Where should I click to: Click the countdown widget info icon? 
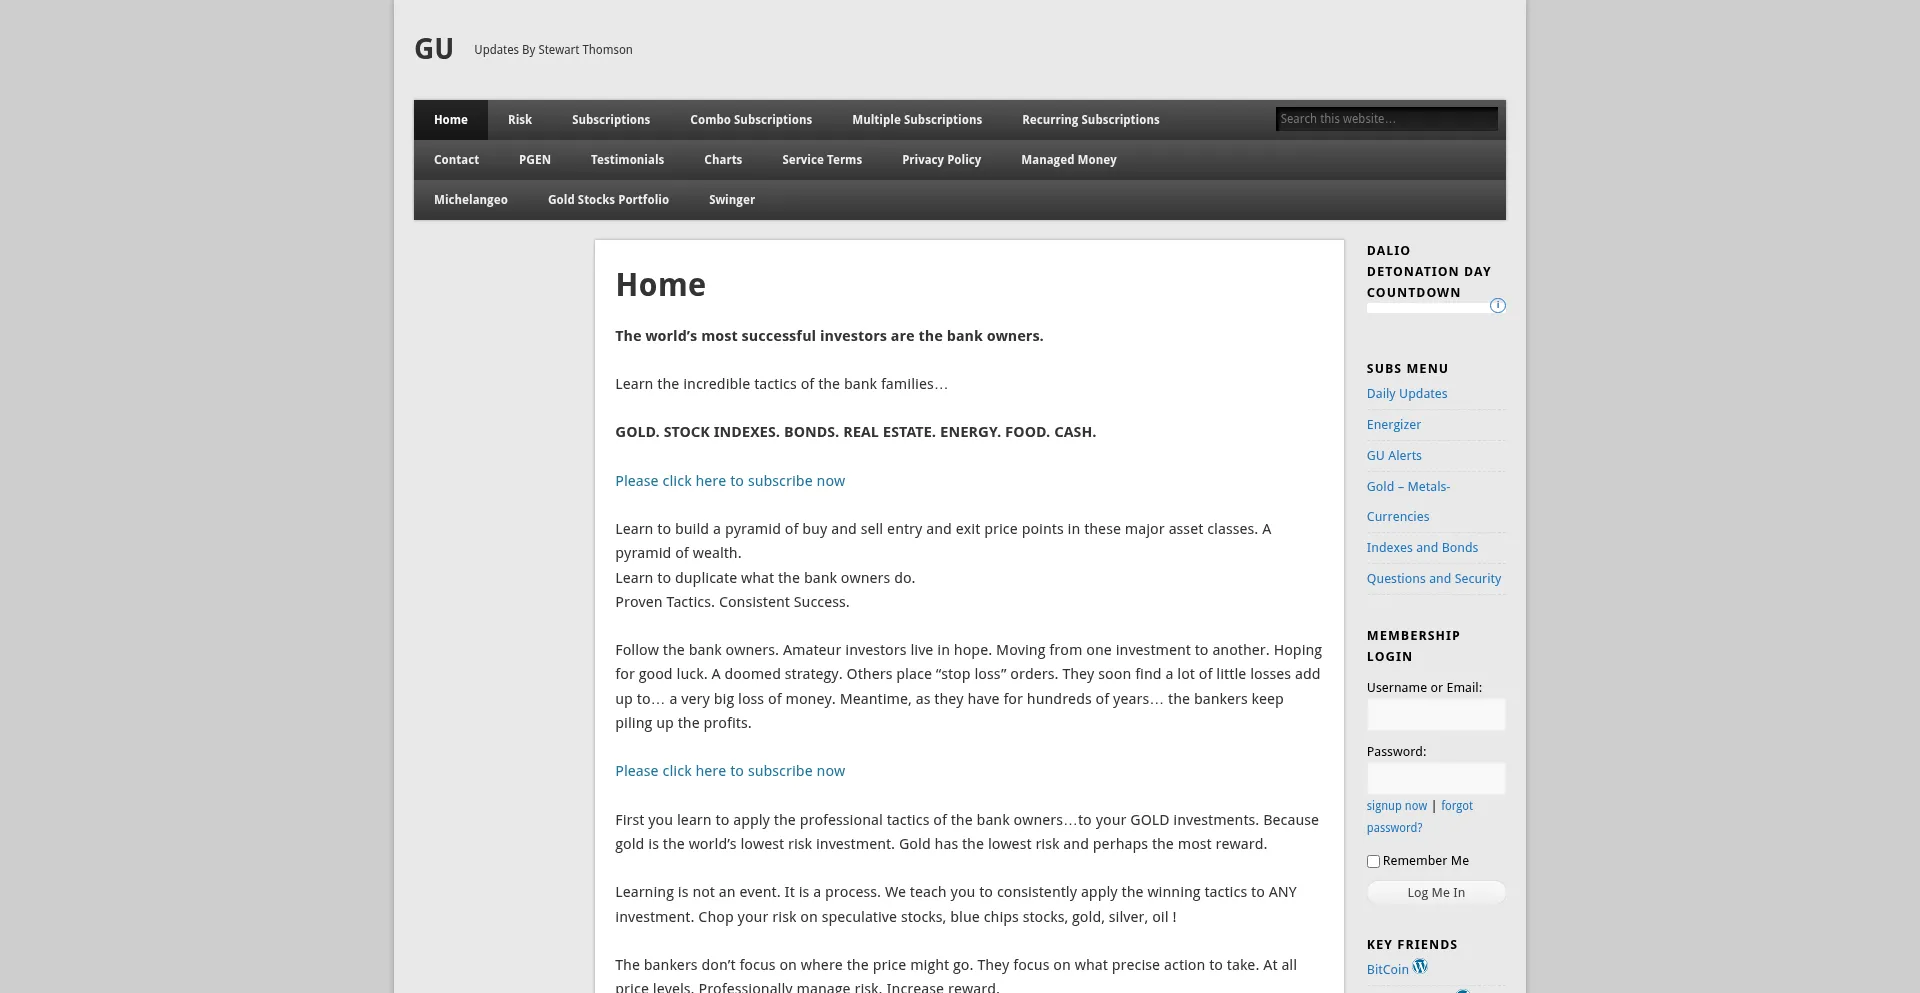click(1497, 306)
